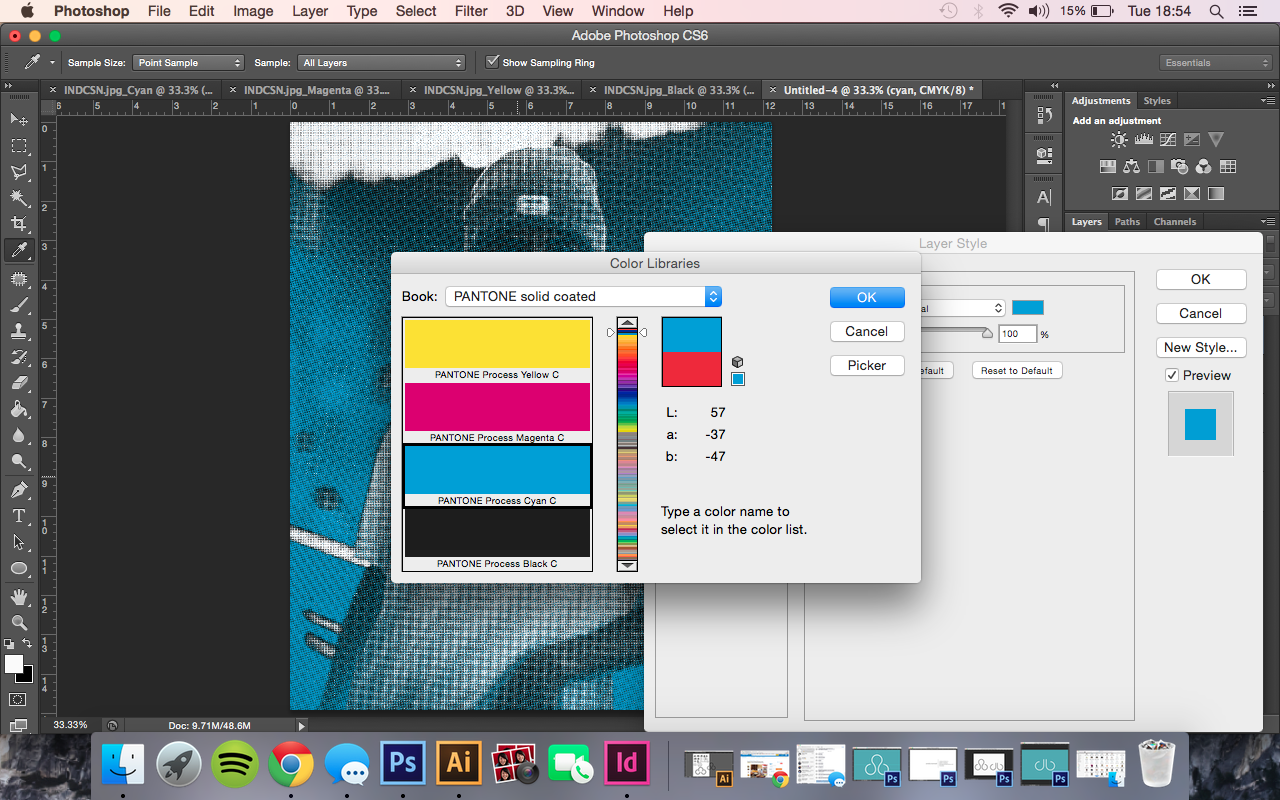Select the Horizontal Type tool
This screenshot has height=800, width=1280.
point(18,516)
